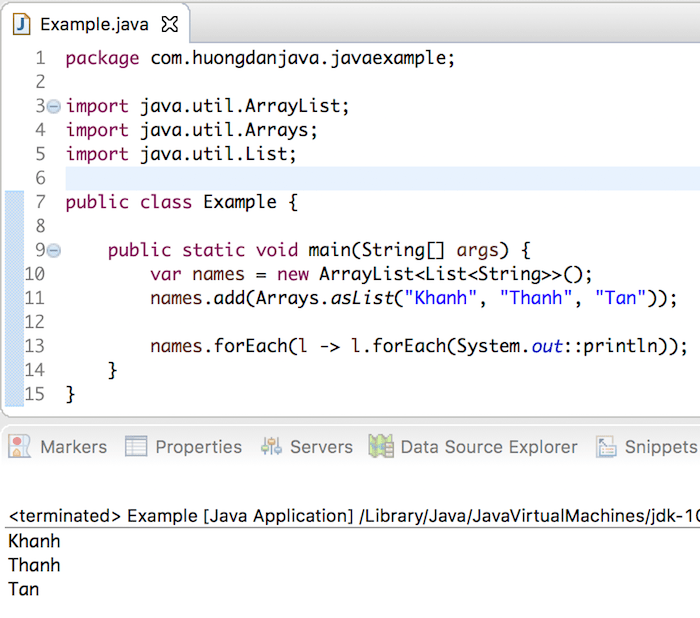Click 'Thanh' console output line

pyautogui.click(x=34, y=565)
